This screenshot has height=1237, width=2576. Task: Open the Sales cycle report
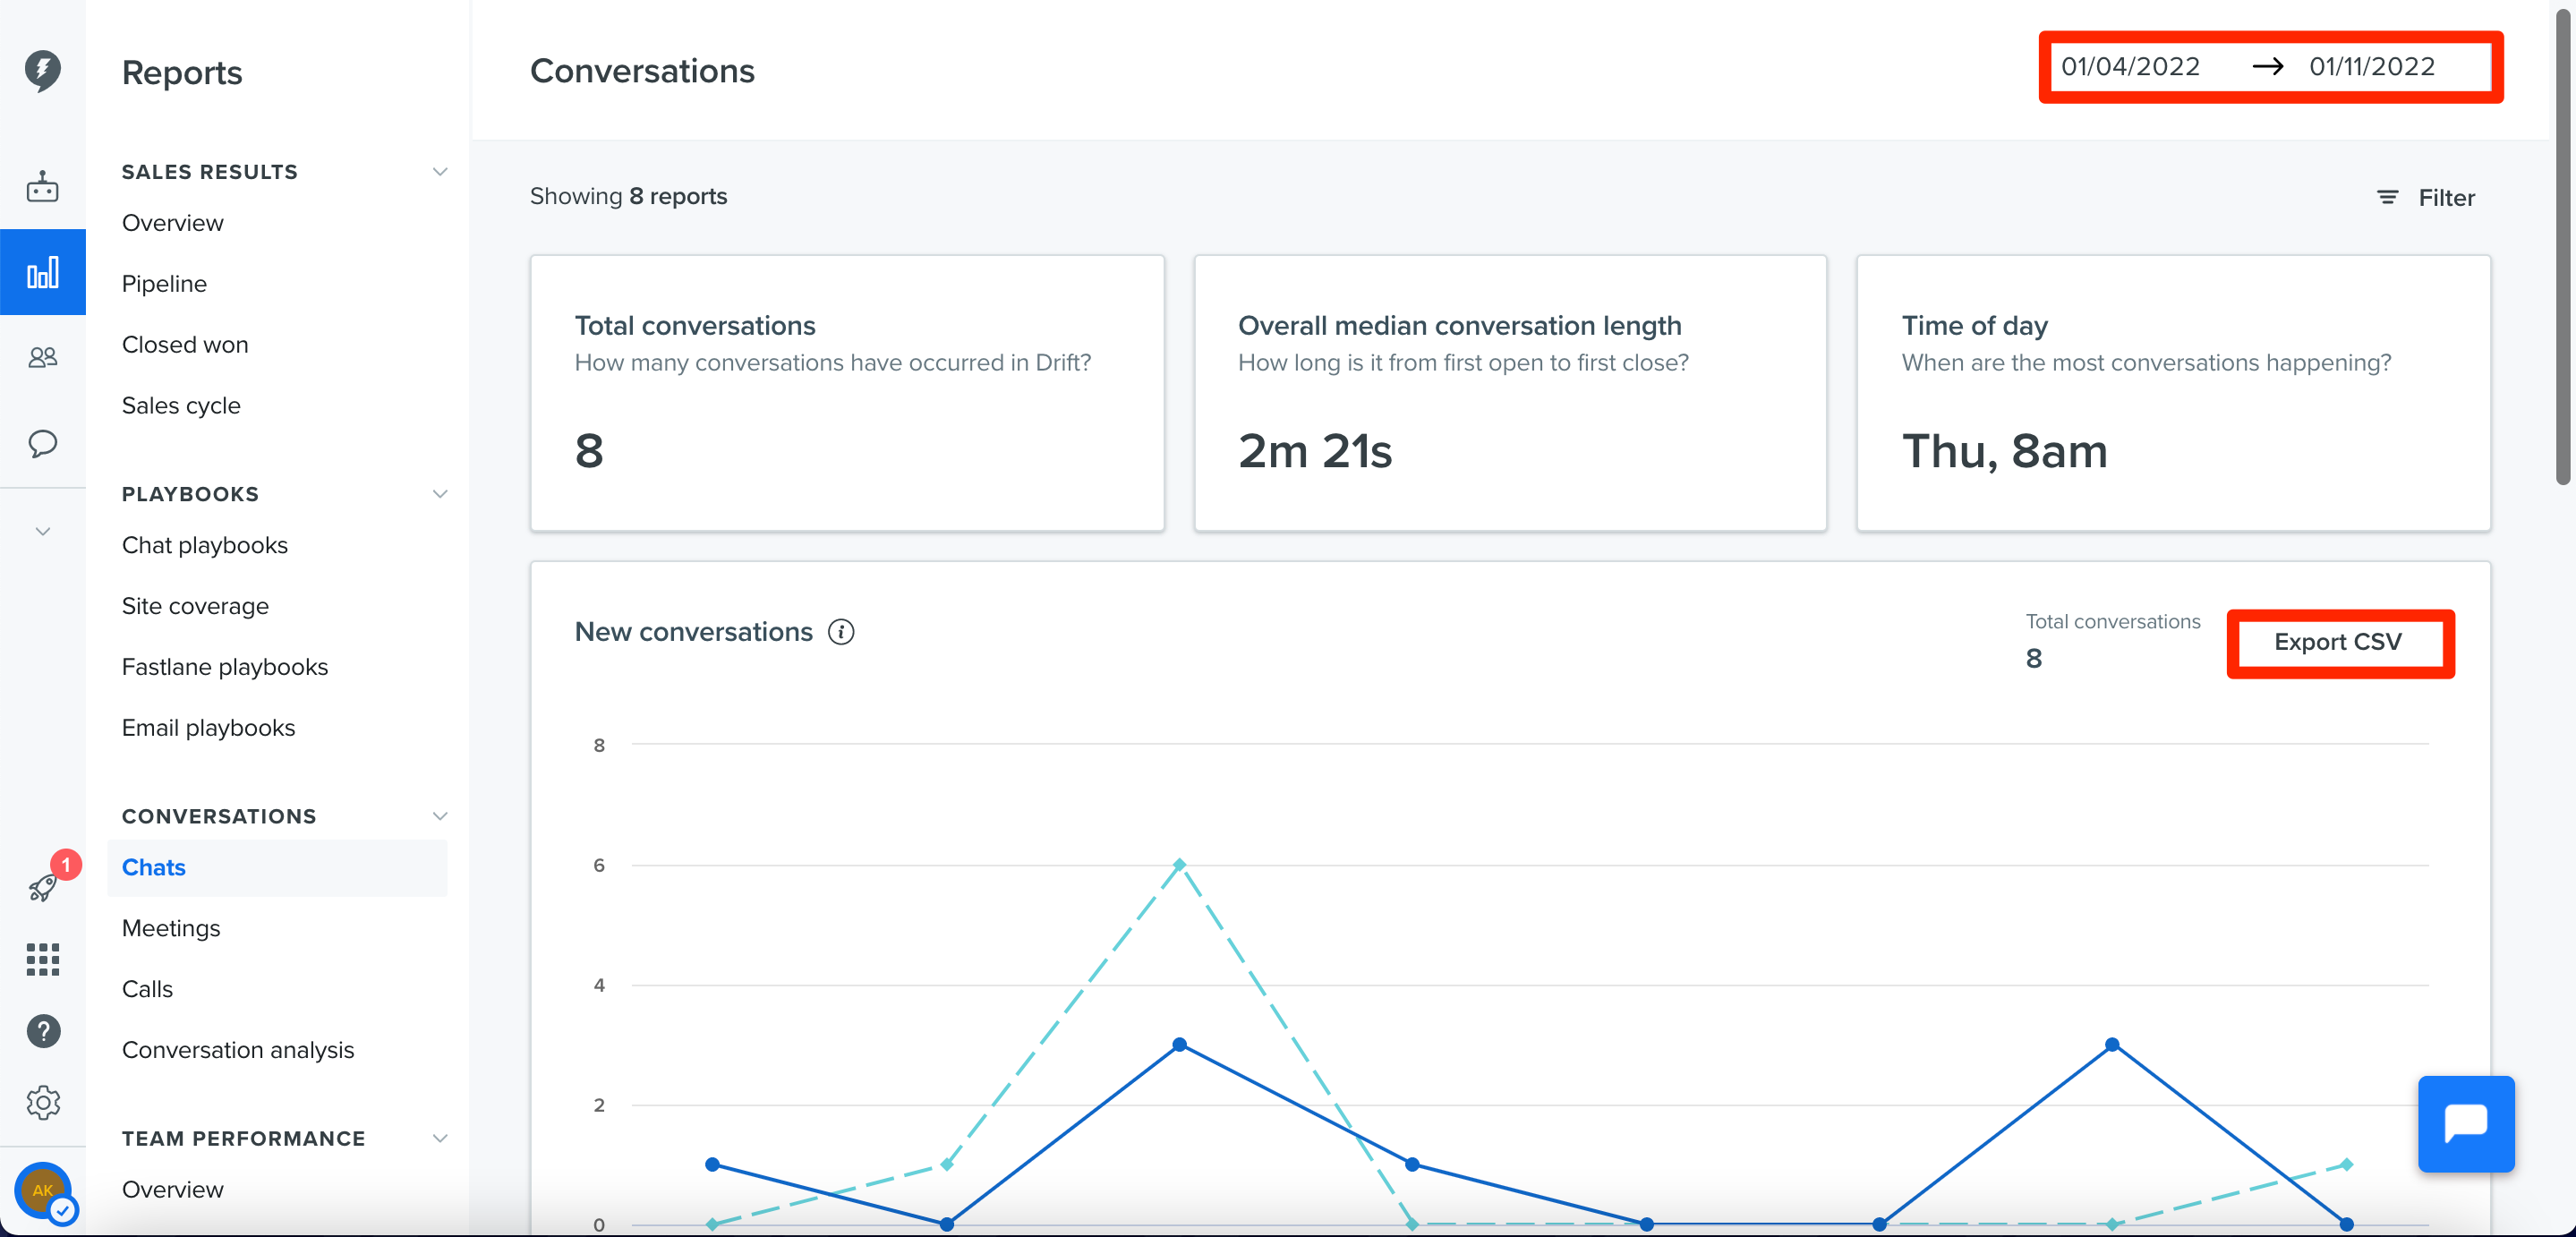(x=181, y=405)
